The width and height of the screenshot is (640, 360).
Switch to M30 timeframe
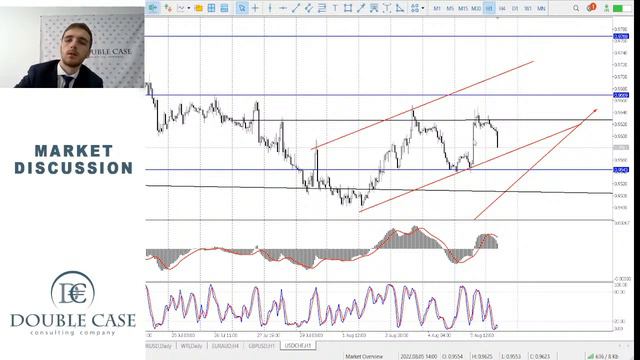(476, 8)
